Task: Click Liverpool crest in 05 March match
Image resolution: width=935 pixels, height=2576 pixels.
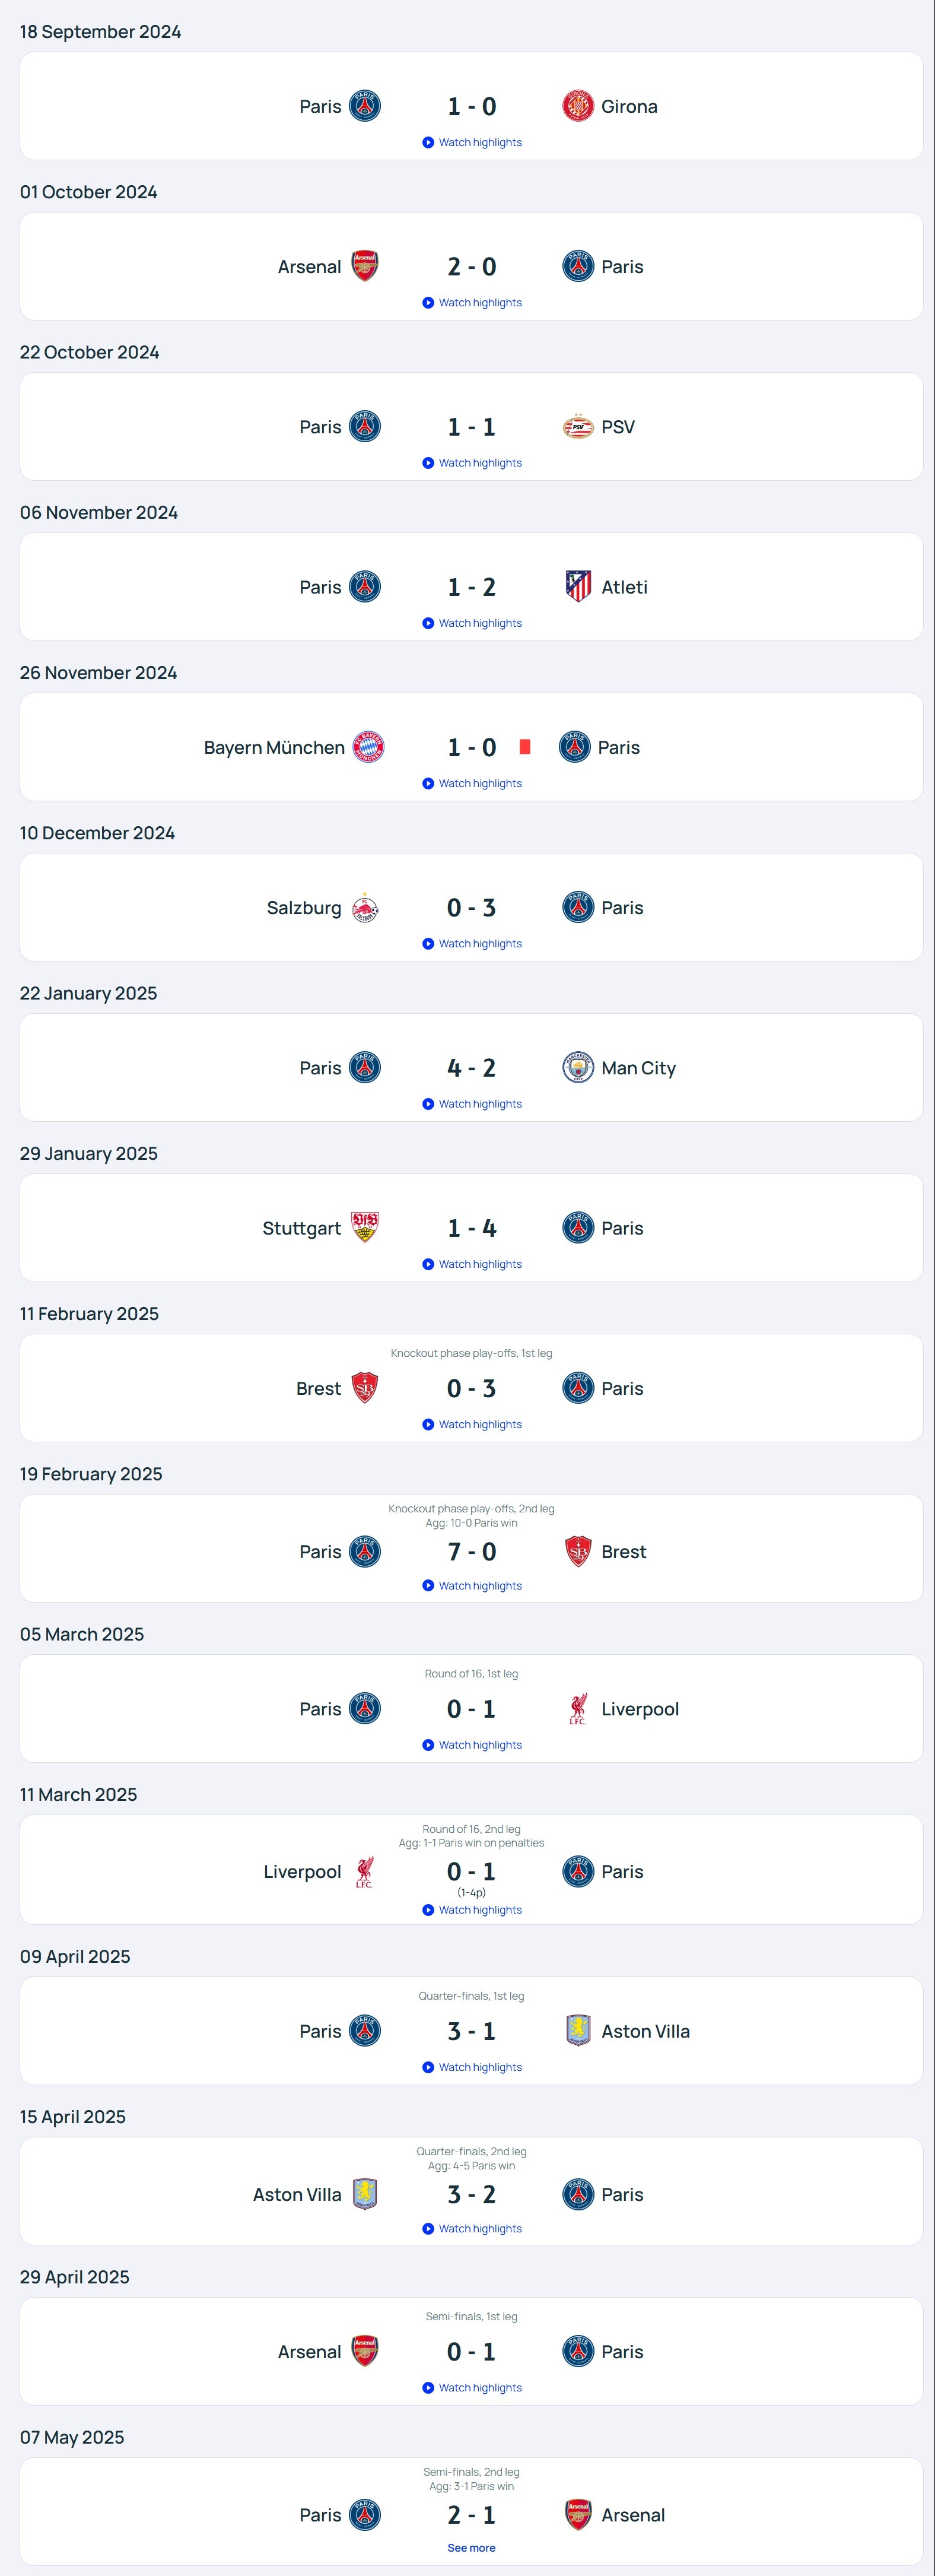Action: coord(578,1709)
